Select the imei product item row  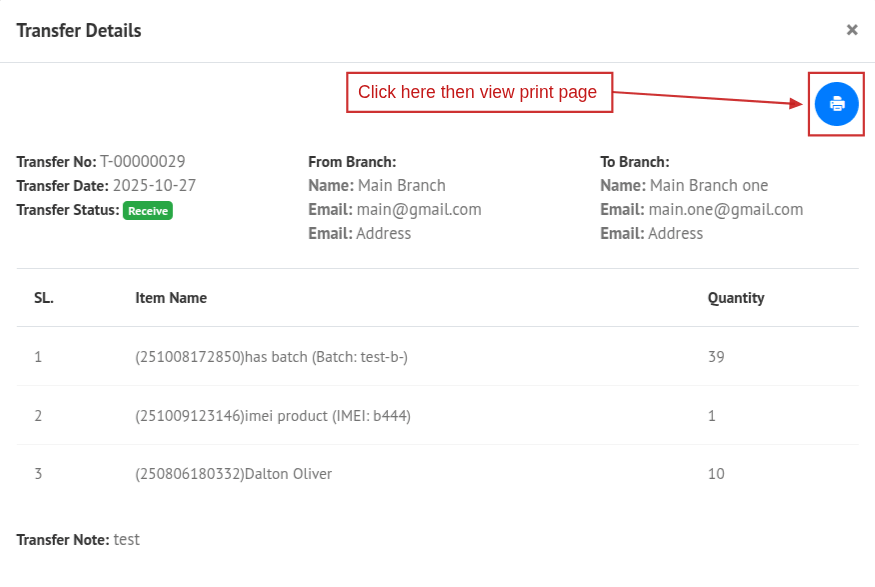point(273,416)
